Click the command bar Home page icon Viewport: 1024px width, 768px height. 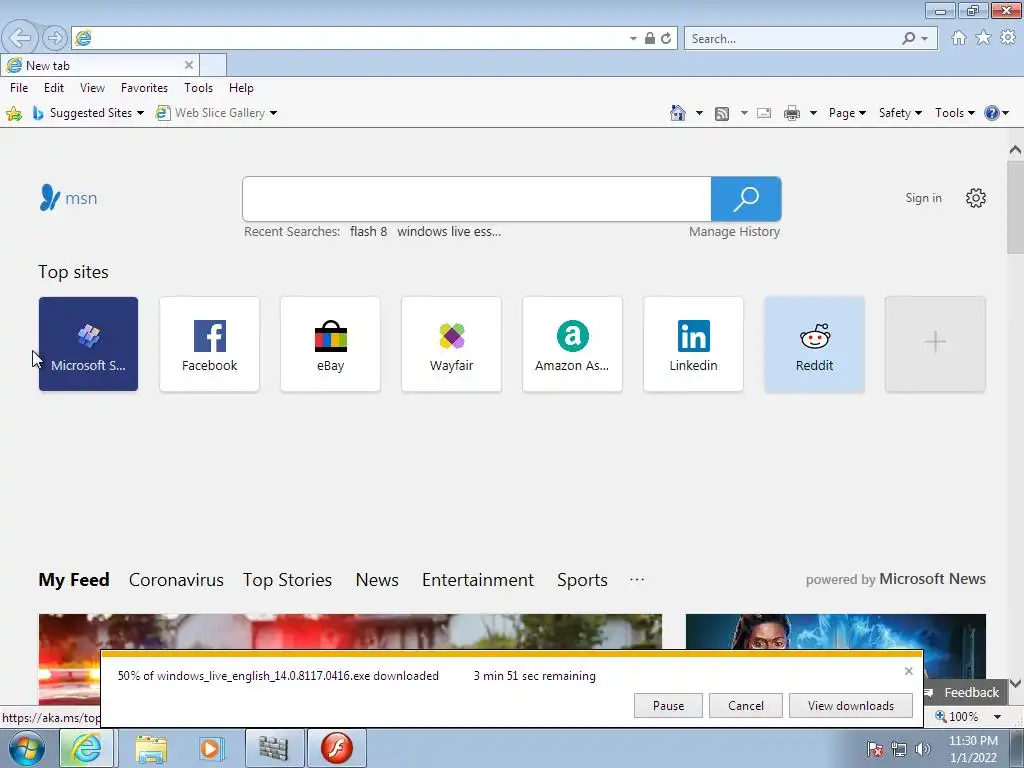tap(678, 113)
